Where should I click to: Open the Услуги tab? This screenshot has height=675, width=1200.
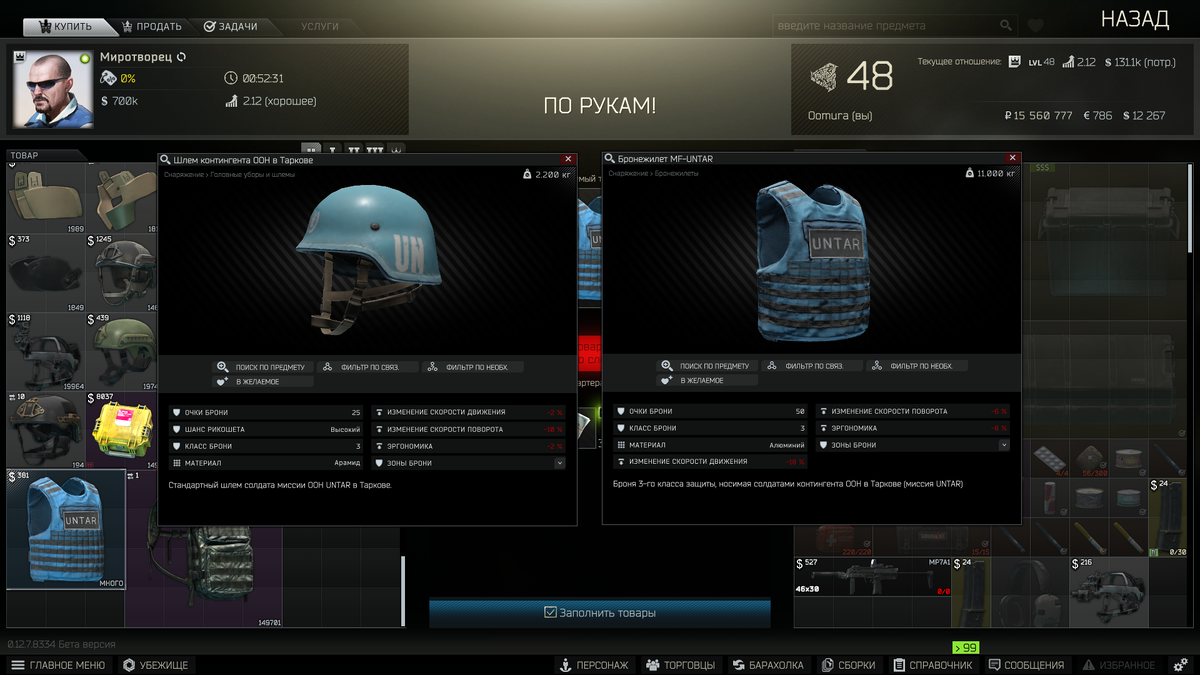point(320,26)
